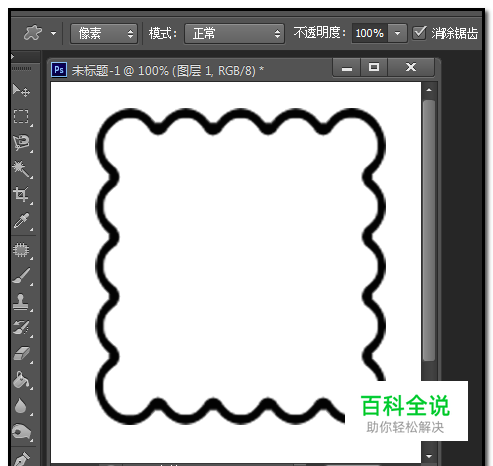This screenshot has height=466, width=493.
Task: Open the 模式 正常 blend dropdown
Action: click(234, 33)
